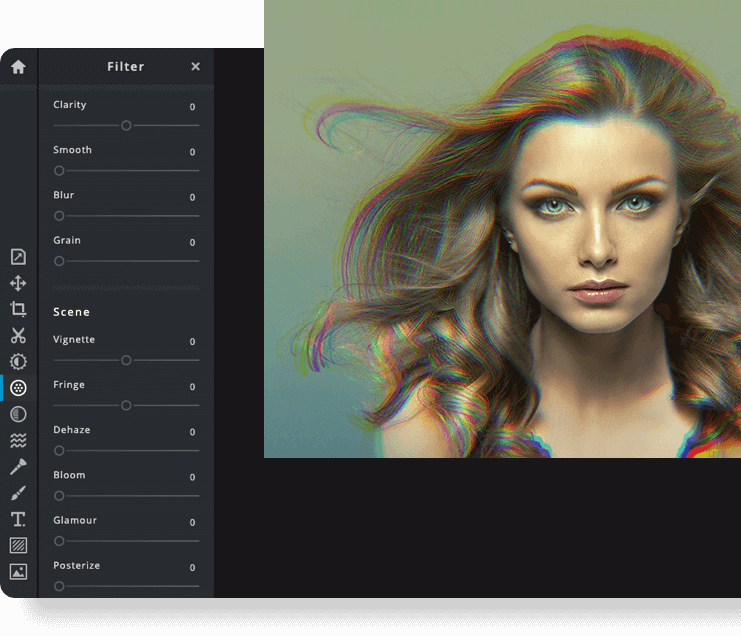Click the Clarity slider handle

point(126,126)
